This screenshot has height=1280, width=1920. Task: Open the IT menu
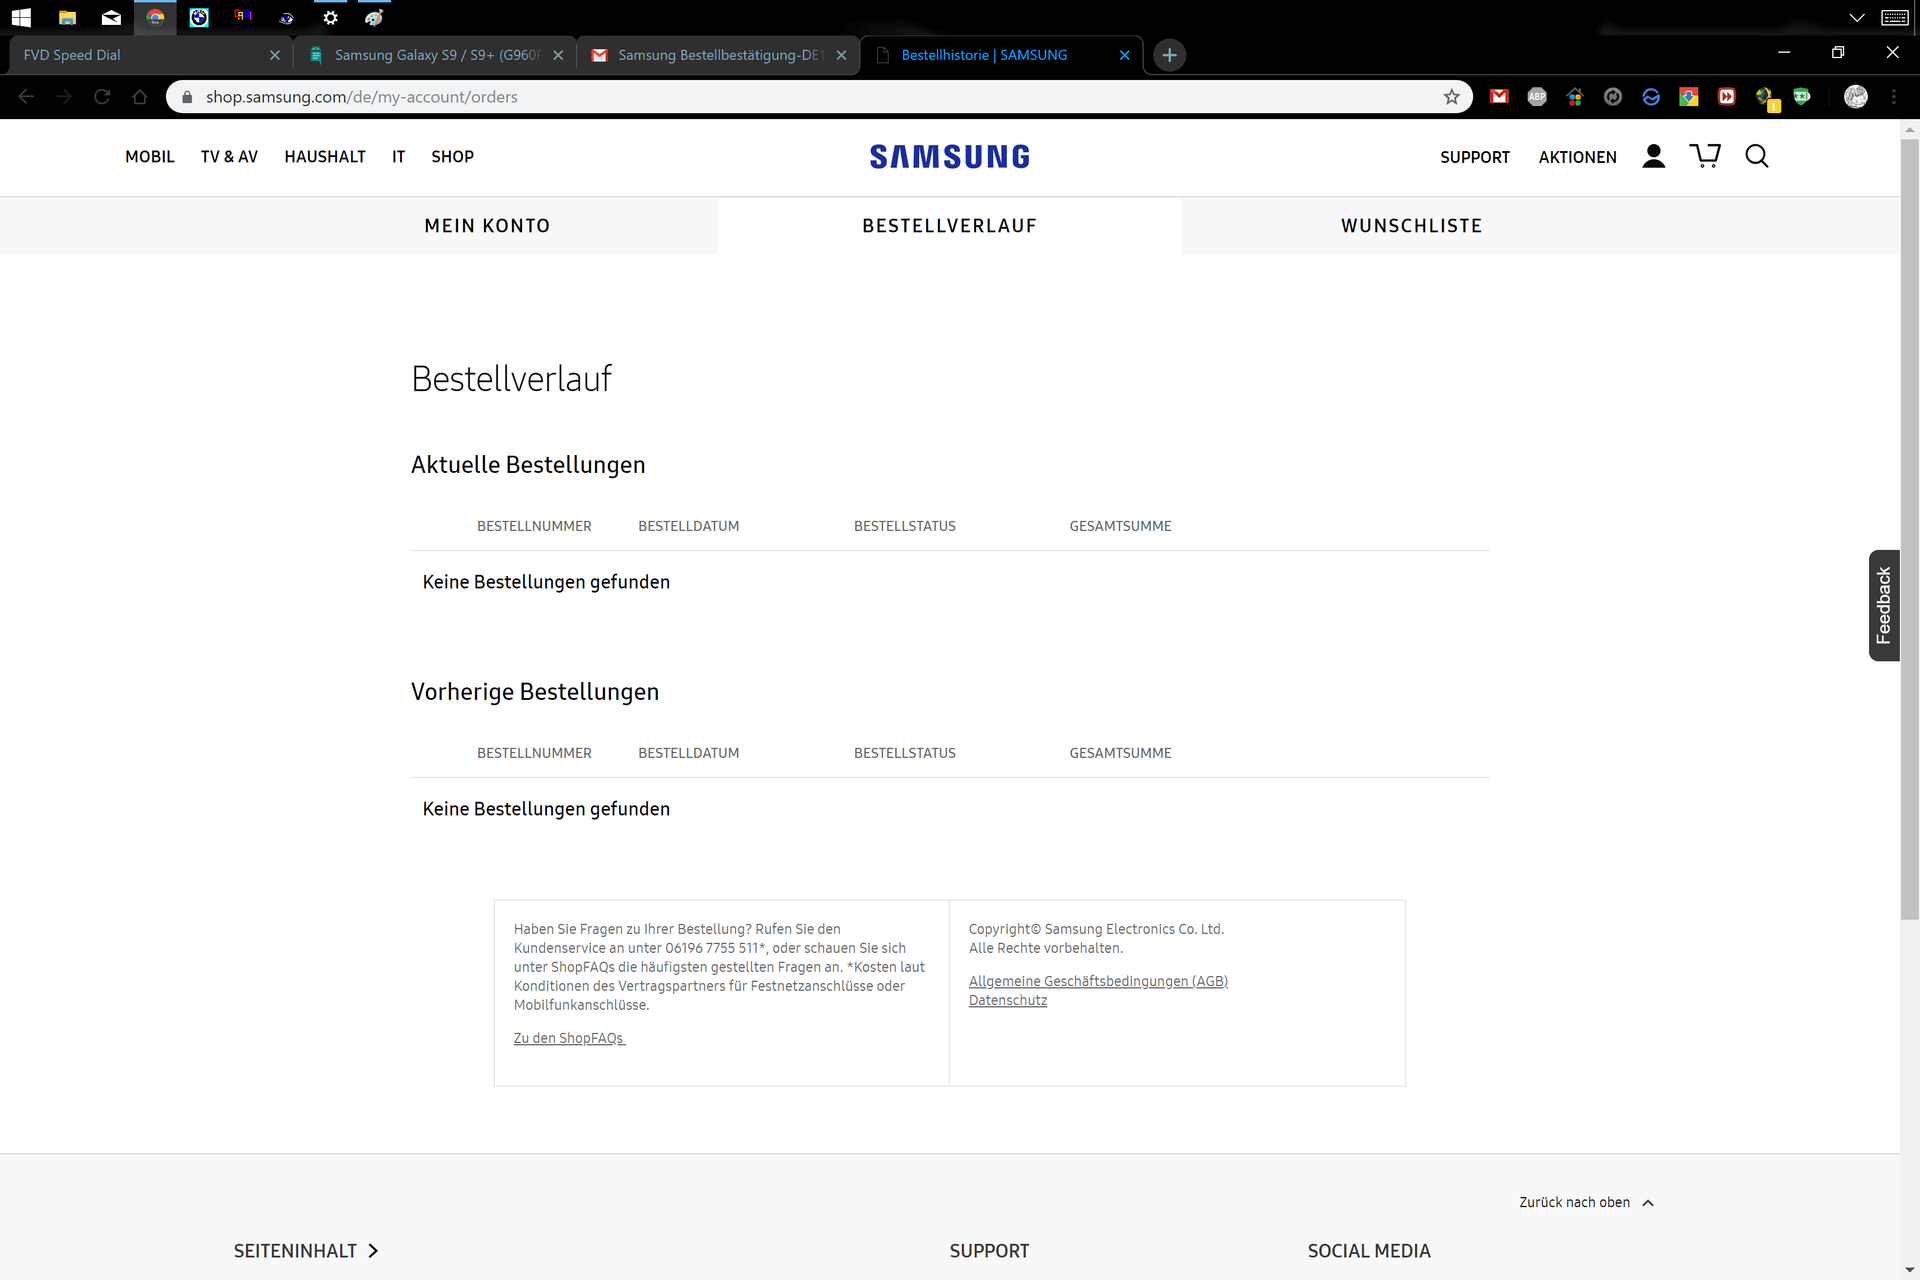(398, 157)
